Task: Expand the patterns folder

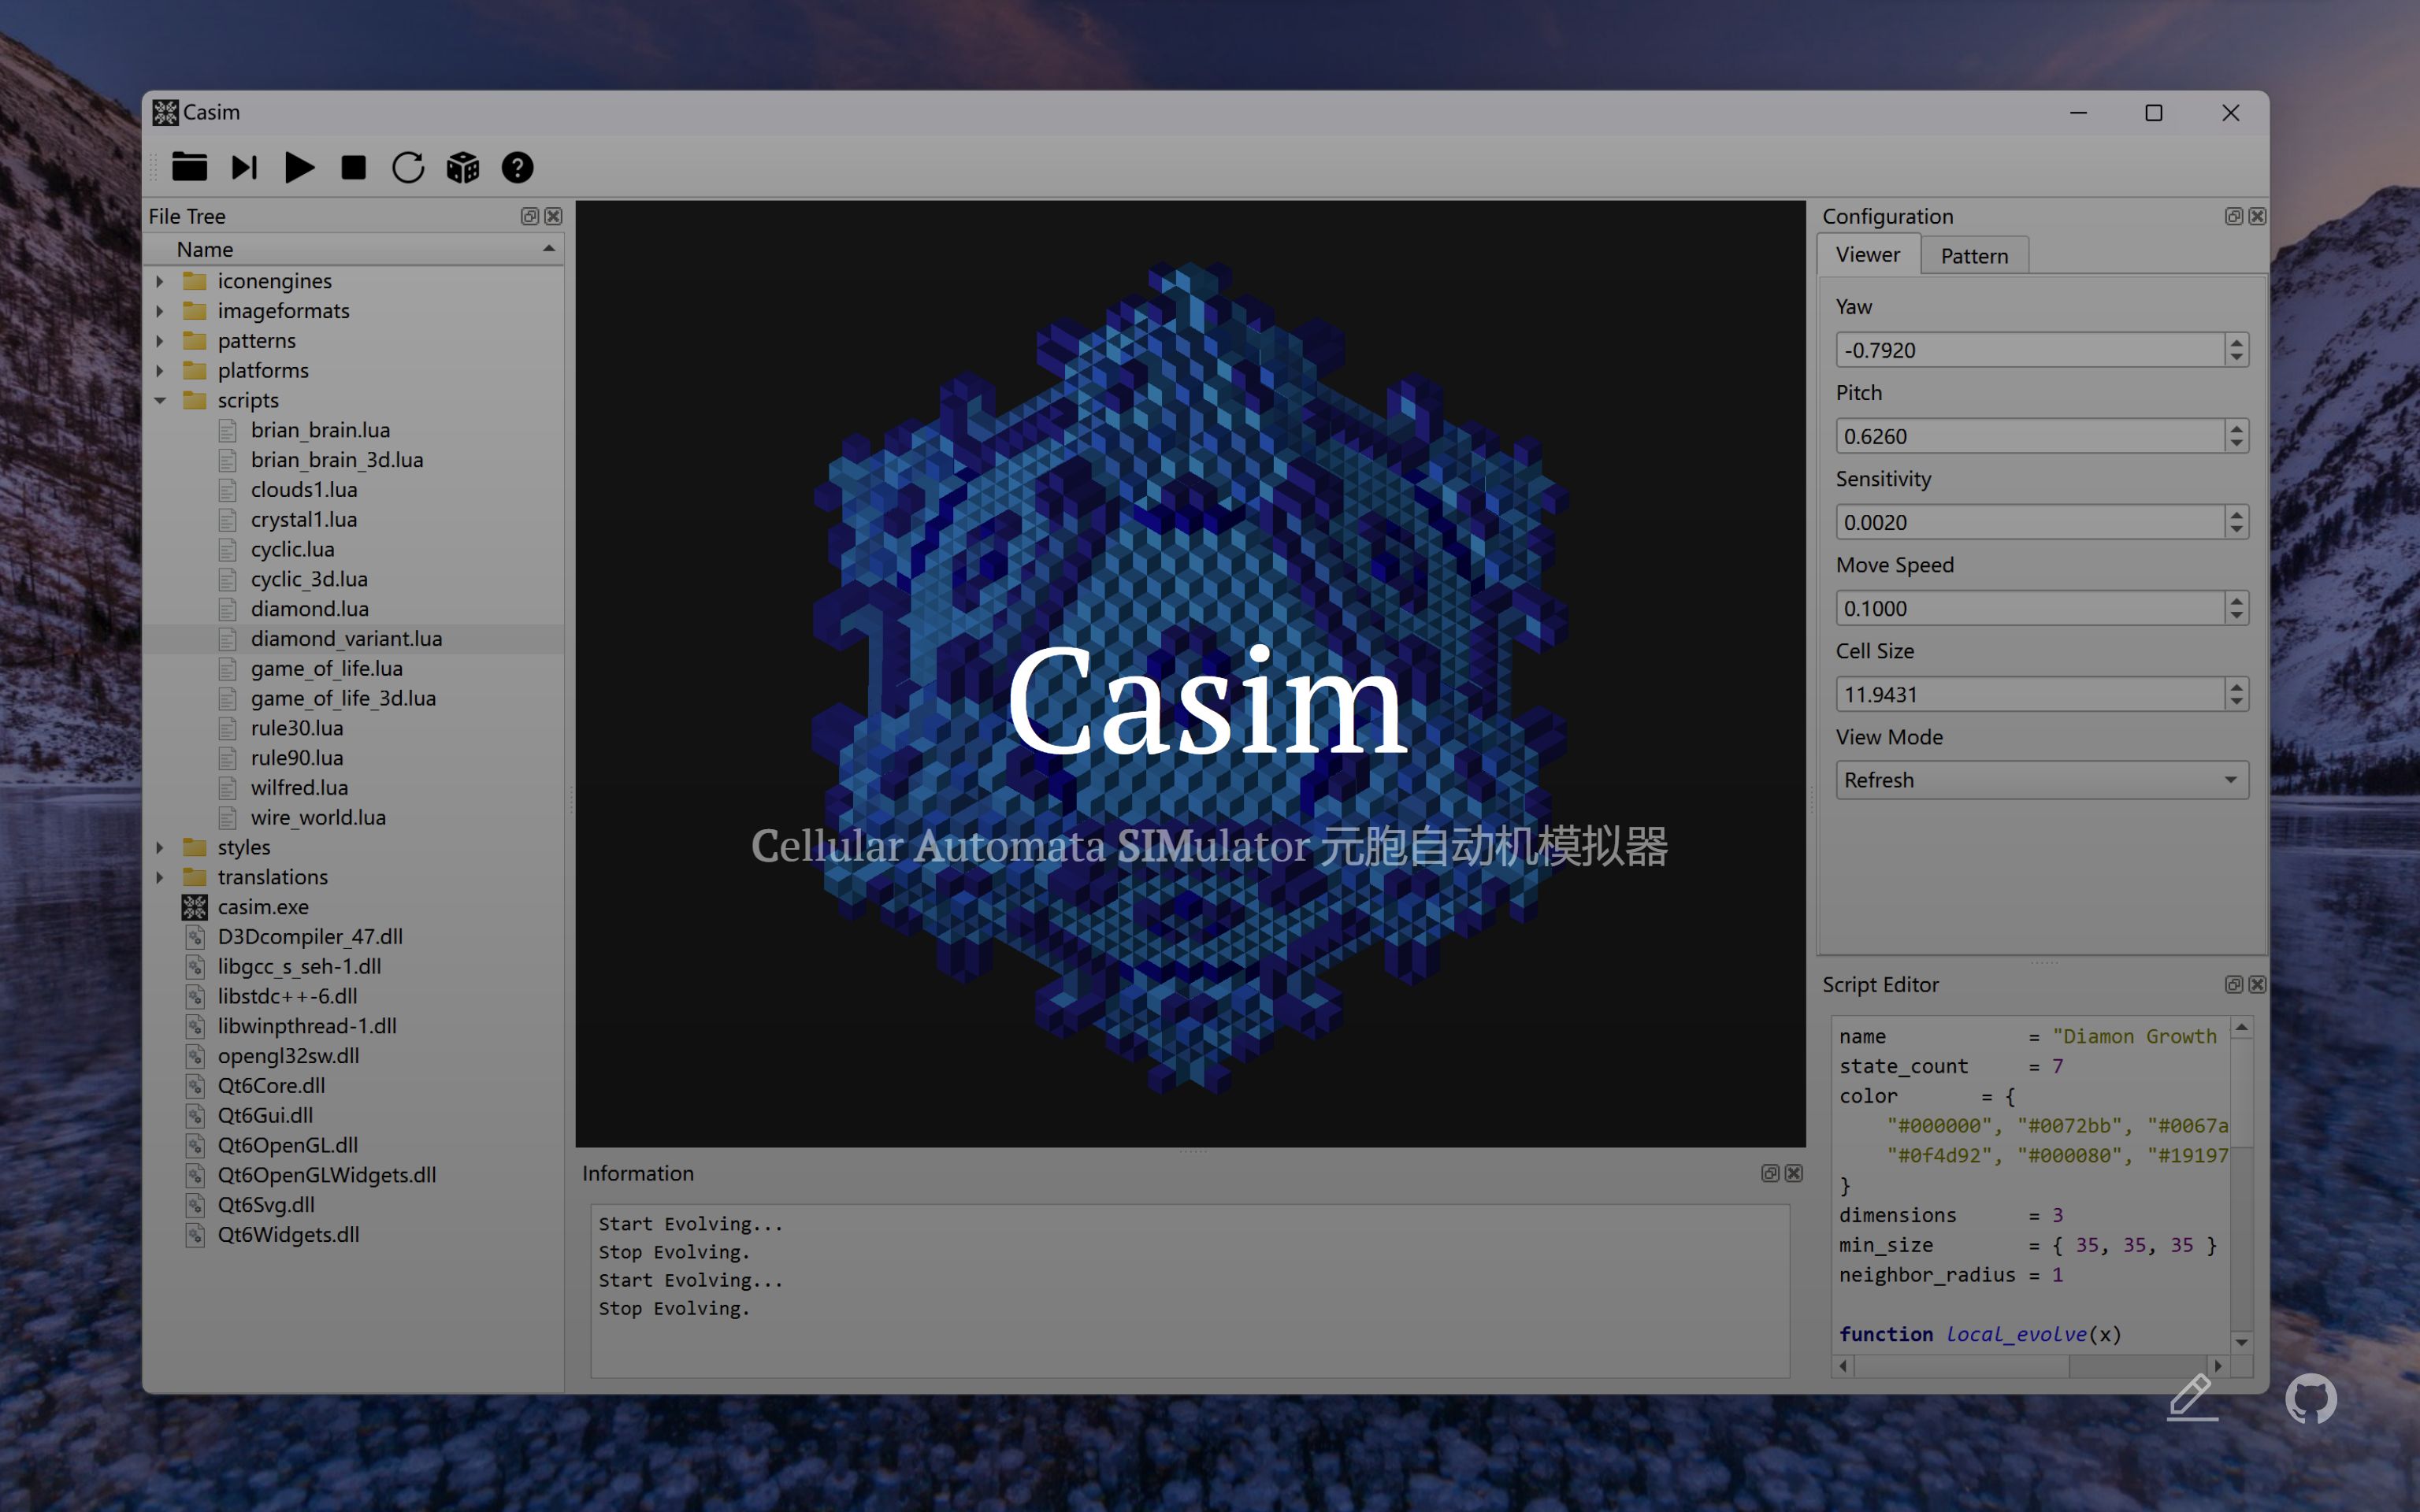Action: [x=160, y=341]
